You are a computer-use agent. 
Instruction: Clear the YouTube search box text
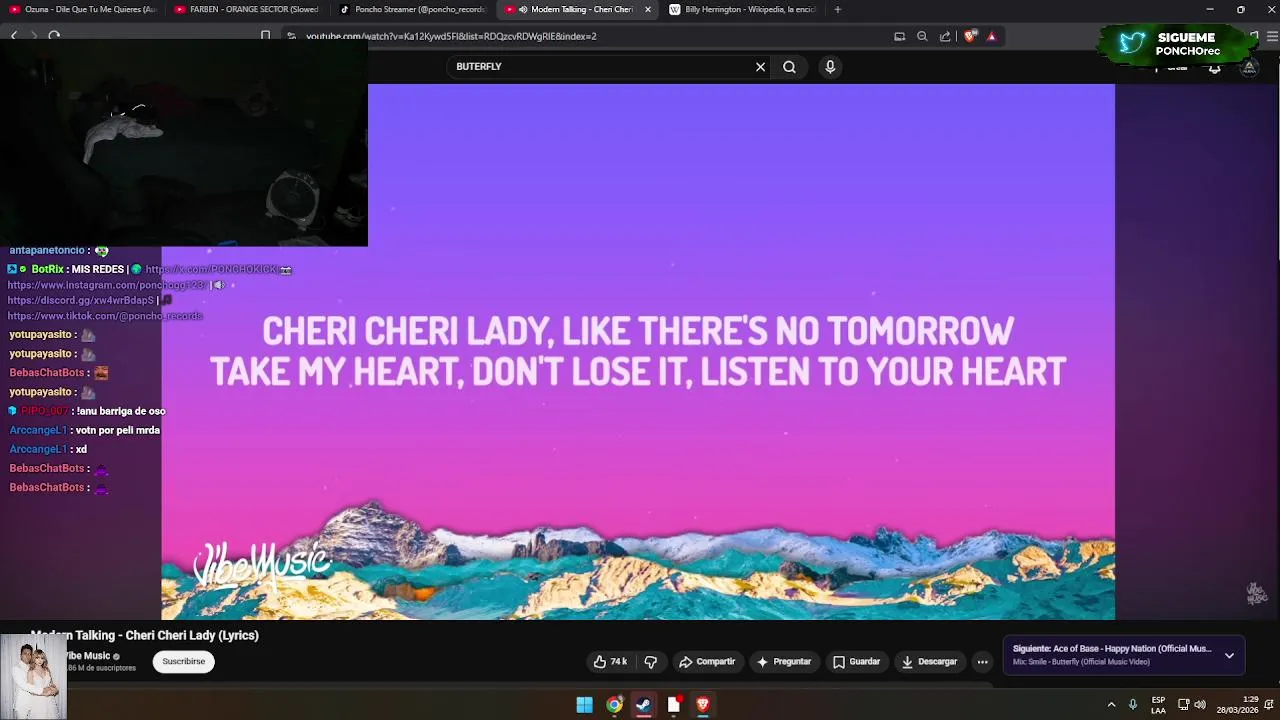(760, 67)
